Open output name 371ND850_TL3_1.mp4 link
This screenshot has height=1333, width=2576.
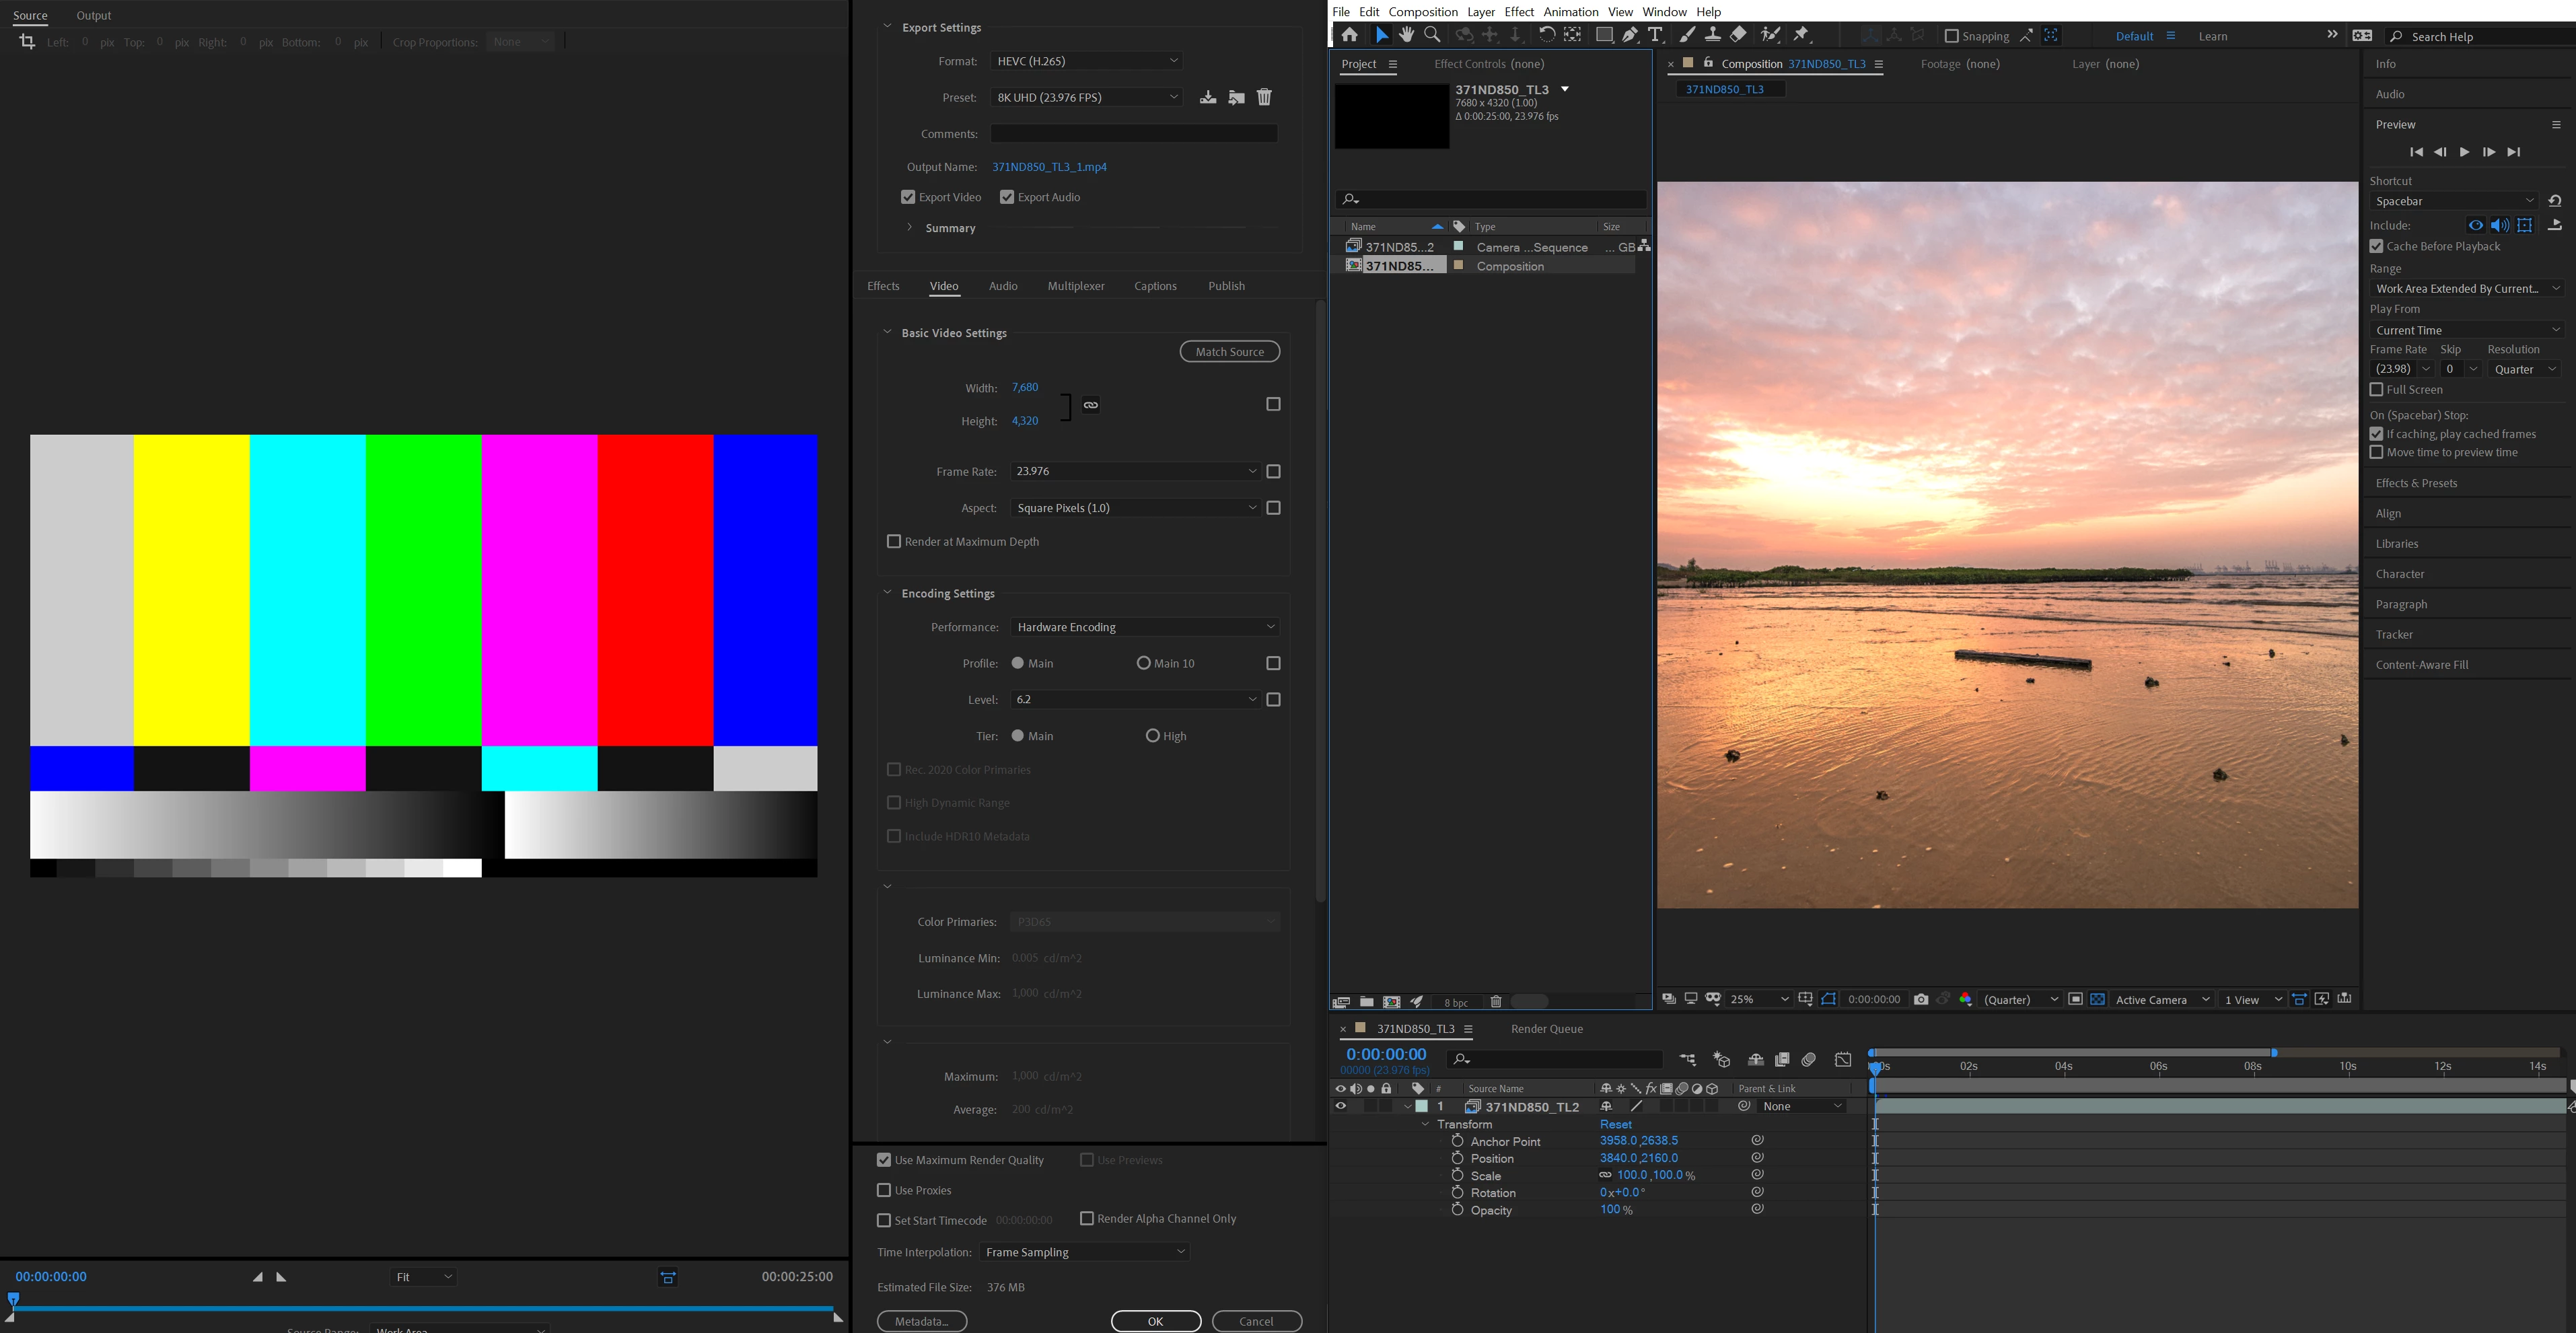(1049, 167)
